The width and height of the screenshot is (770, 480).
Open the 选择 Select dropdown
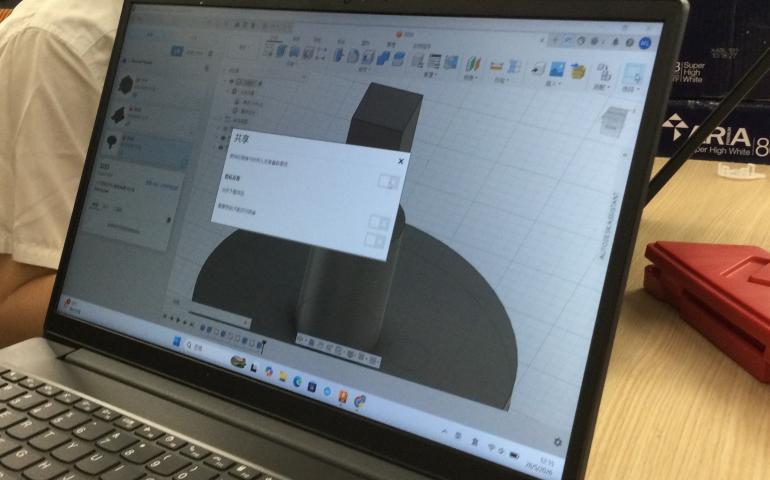click(629, 88)
